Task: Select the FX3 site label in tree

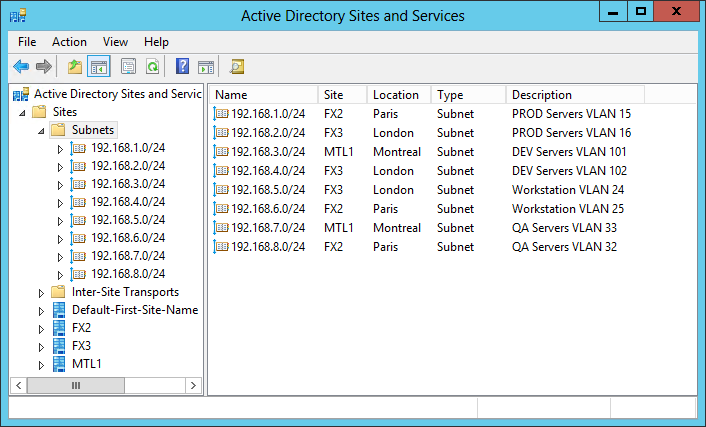Action: click(x=81, y=346)
